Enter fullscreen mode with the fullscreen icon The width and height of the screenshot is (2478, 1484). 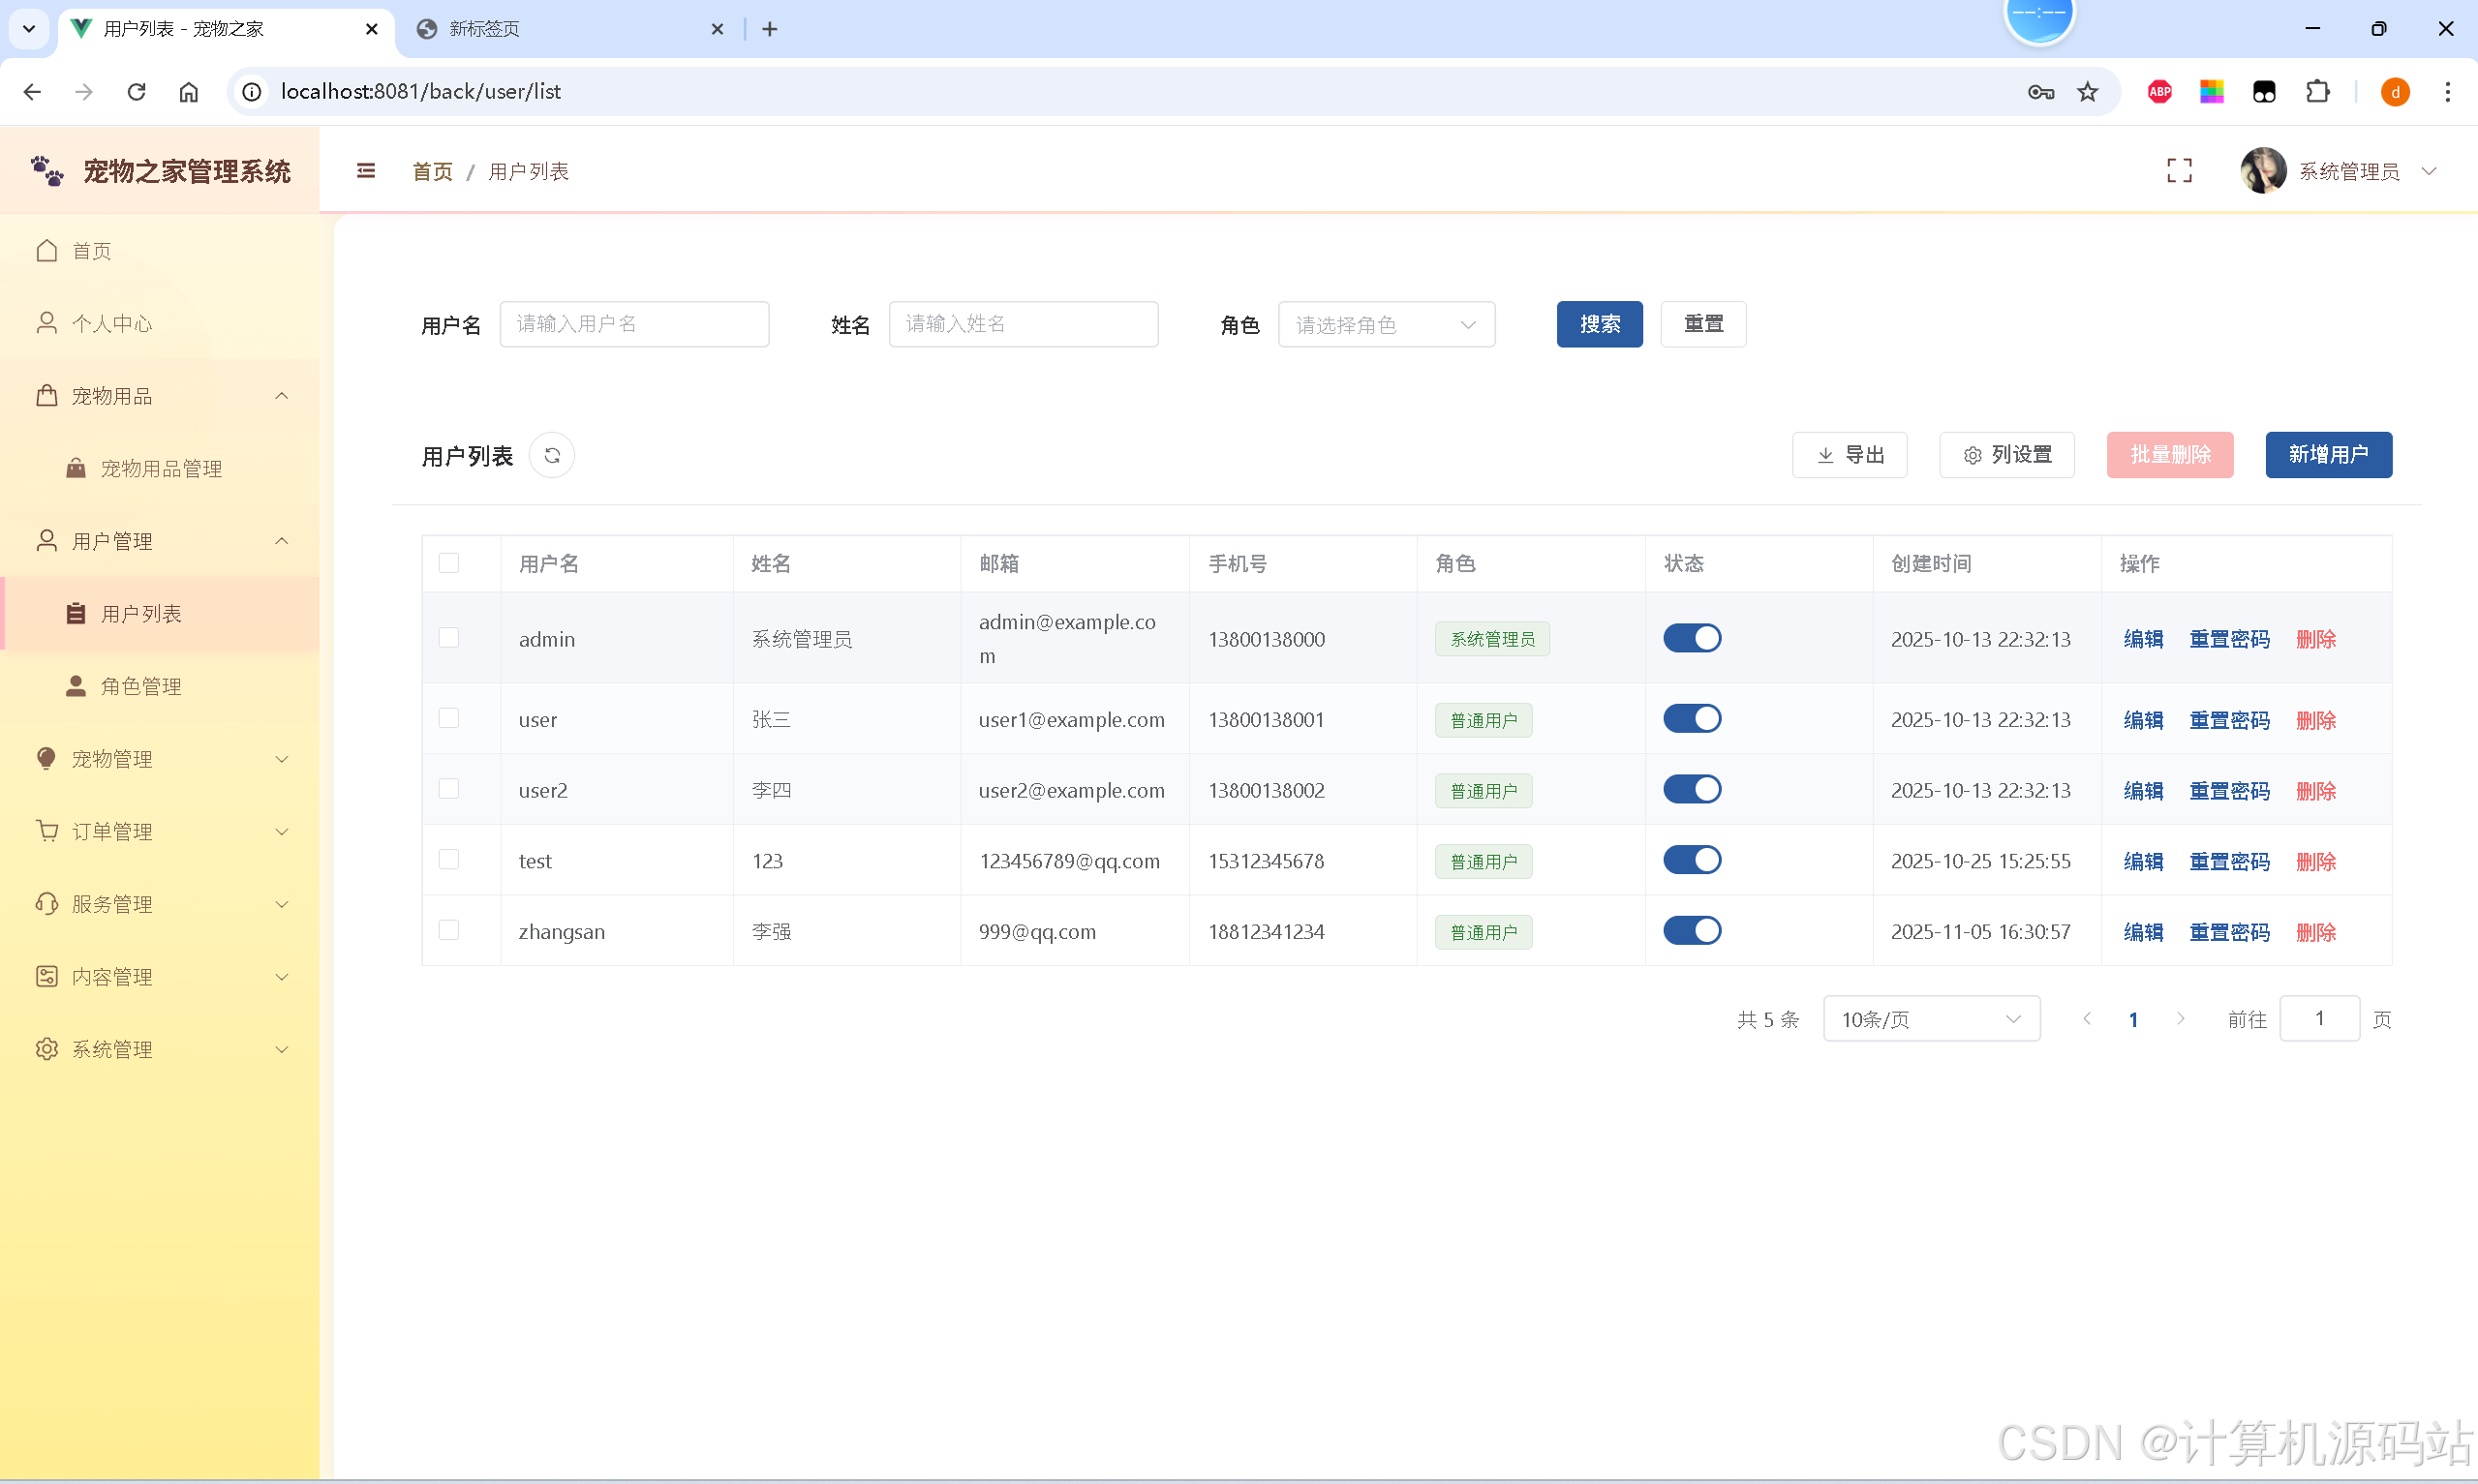point(2179,171)
